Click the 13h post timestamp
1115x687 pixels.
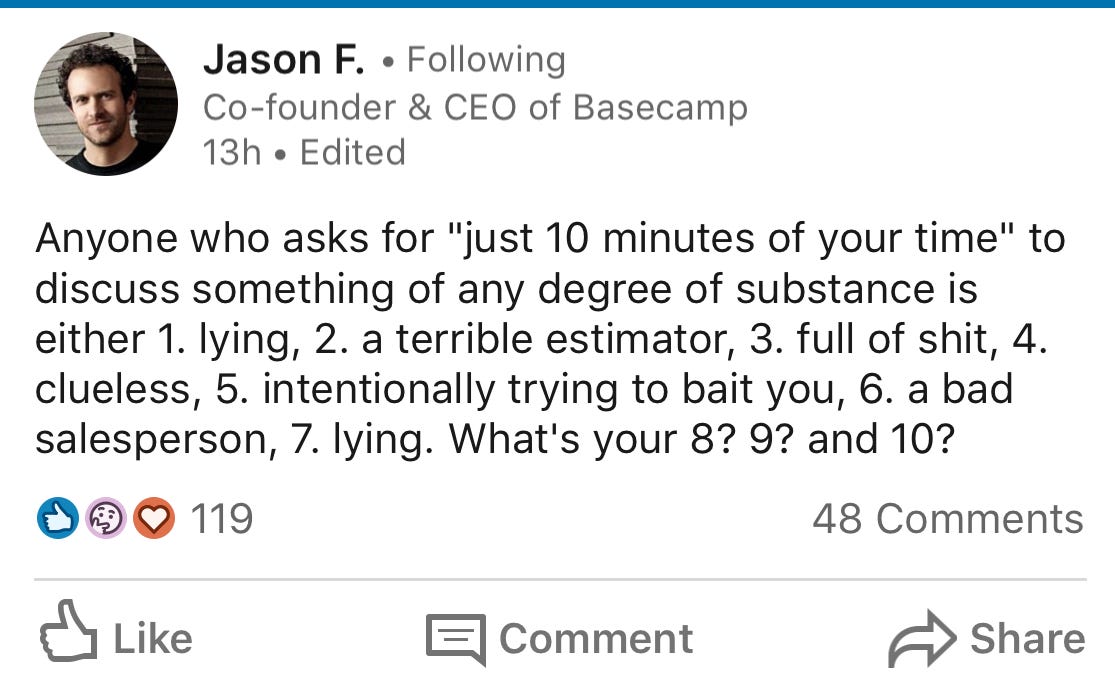point(232,153)
